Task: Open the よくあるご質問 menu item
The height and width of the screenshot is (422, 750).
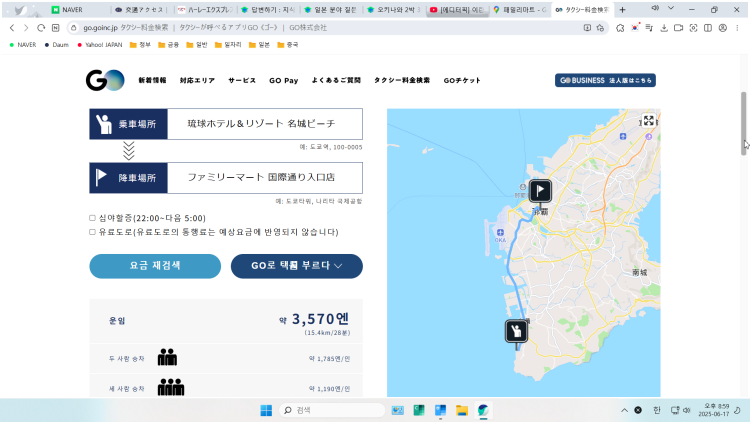Action: (x=336, y=80)
